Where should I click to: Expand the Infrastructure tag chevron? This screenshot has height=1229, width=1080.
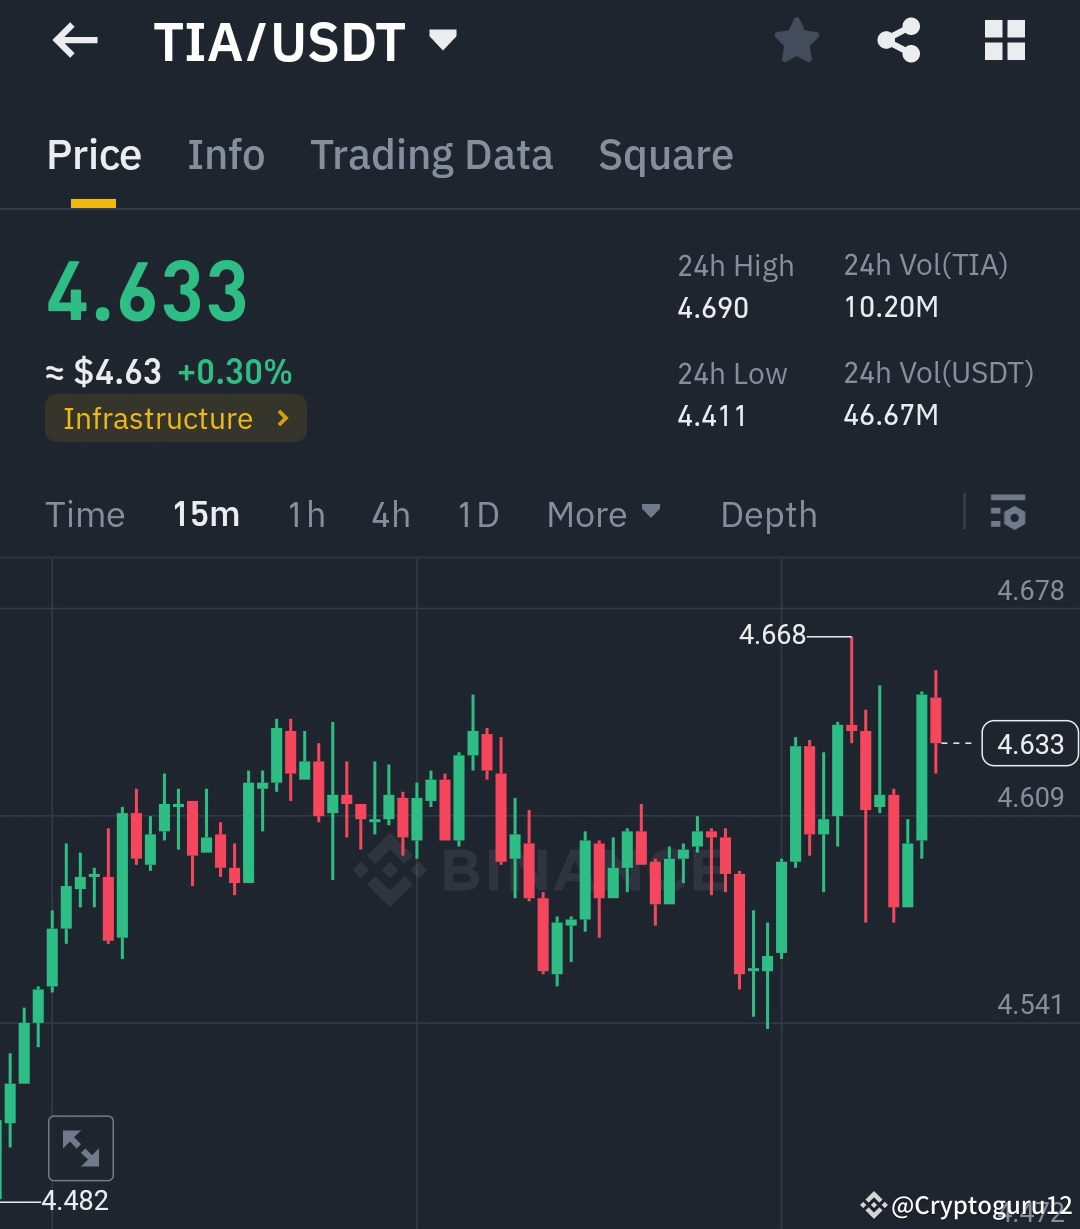[x=283, y=419]
